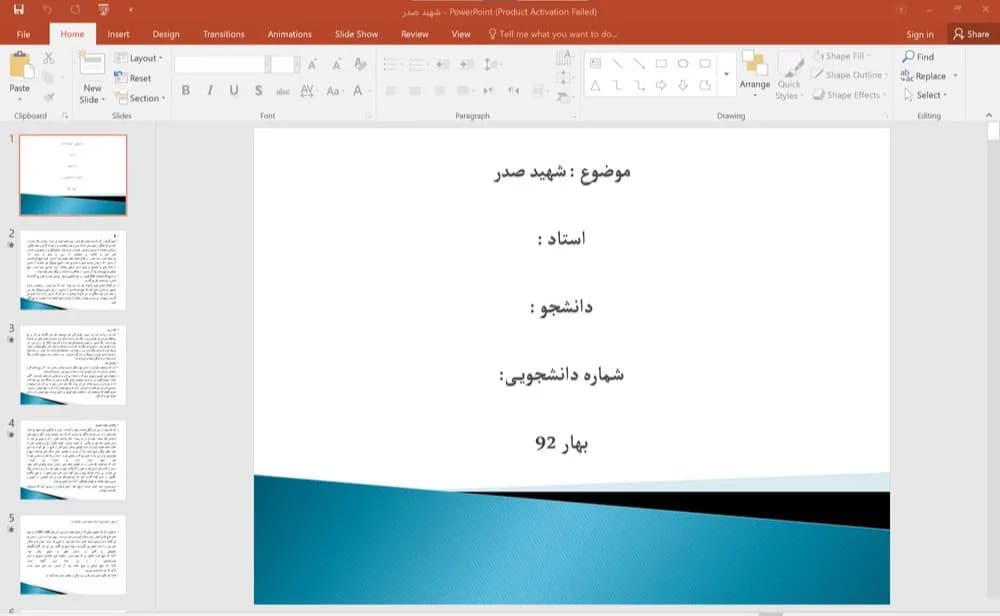
Task: Click the font name box
Action: (219, 64)
